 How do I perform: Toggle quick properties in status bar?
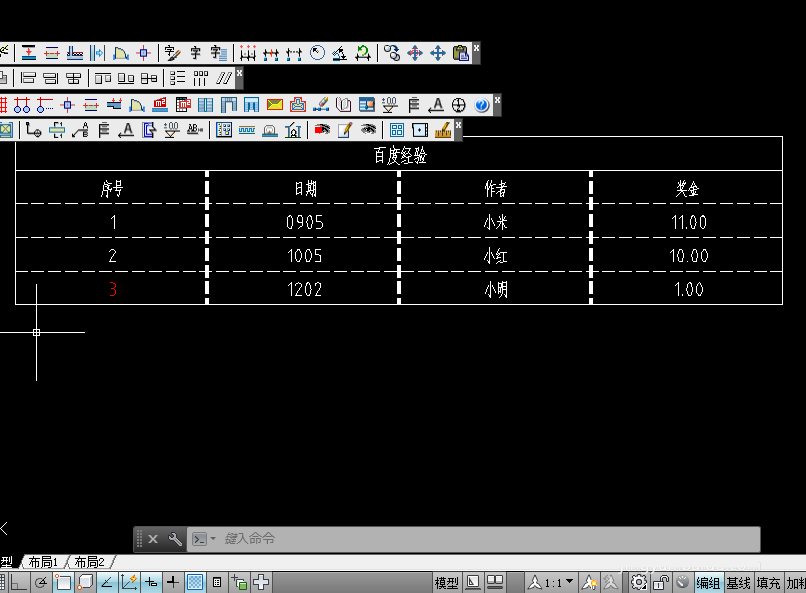point(217,582)
